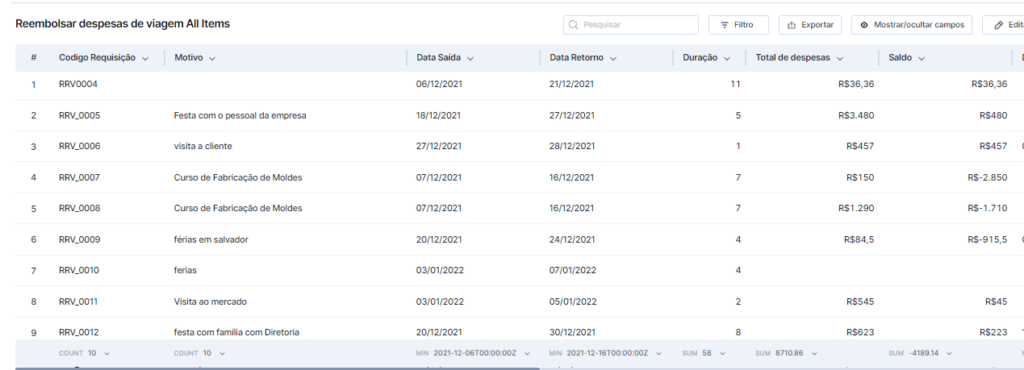Image resolution: width=1024 pixels, height=370 pixels.
Task: Select row RRV_0010
Action: point(519,270)
